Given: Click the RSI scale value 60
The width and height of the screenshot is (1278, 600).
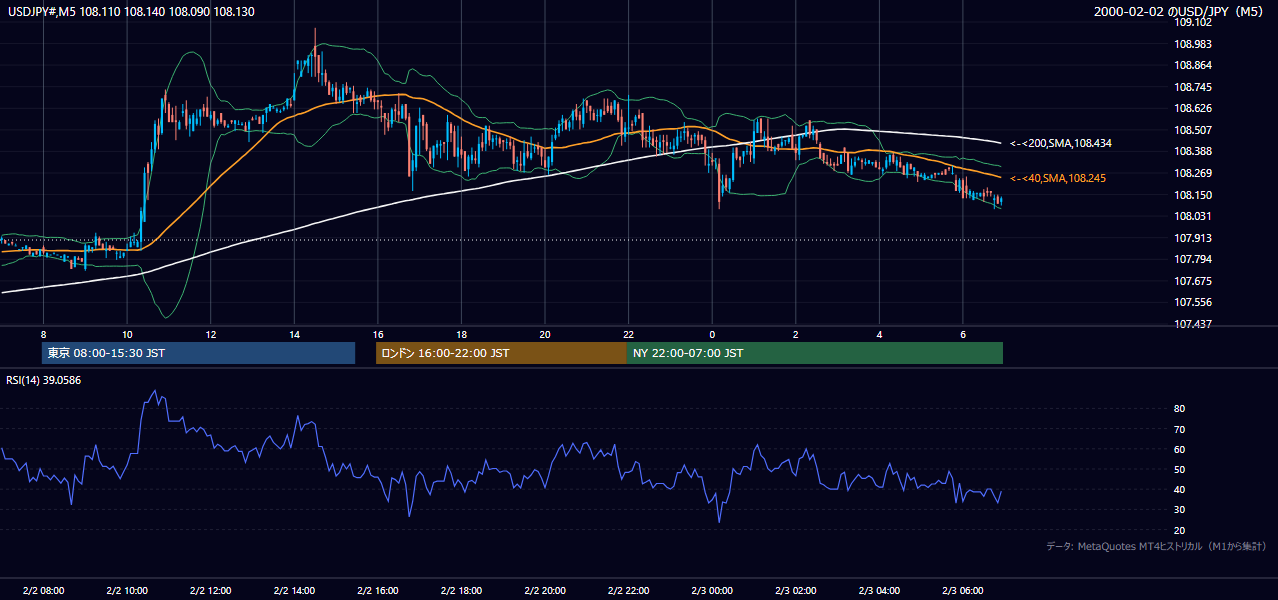Looking at the screenshot, I should 1180,449.
